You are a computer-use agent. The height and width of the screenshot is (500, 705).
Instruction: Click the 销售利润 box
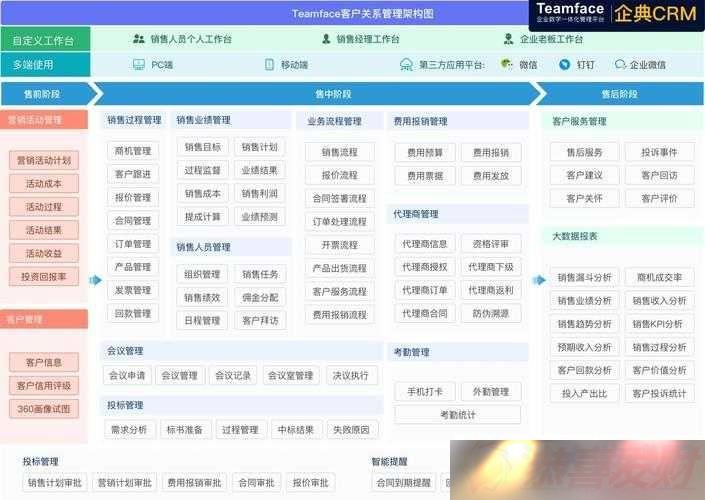260,194
